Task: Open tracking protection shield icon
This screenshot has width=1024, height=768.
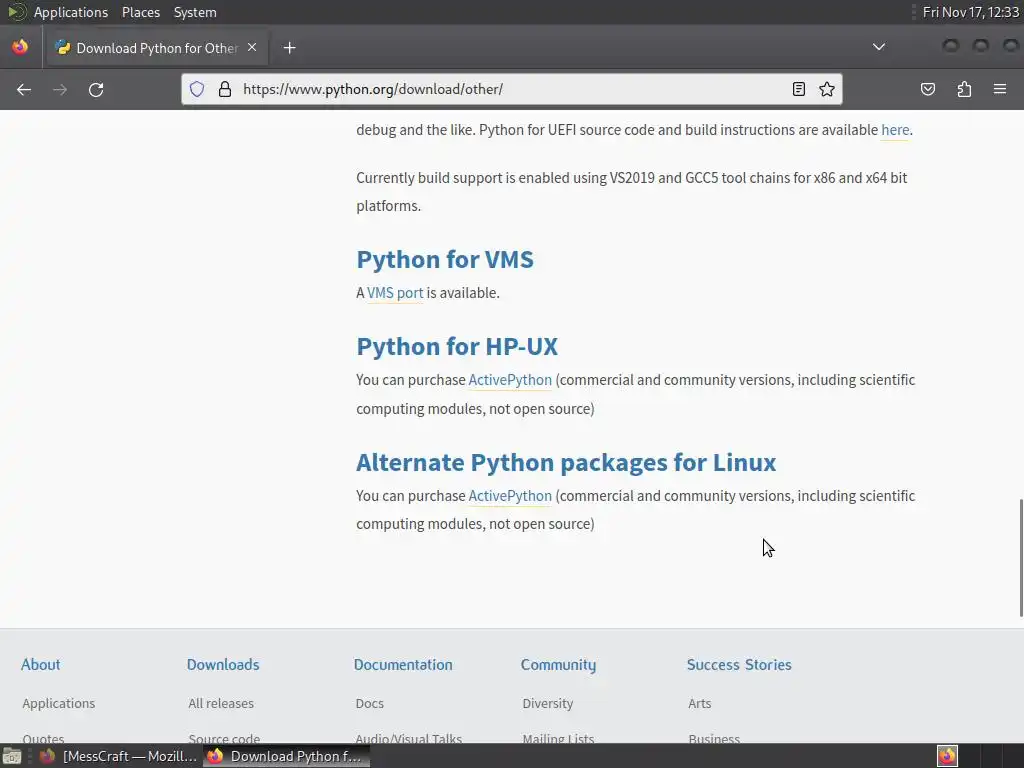Action: coord(197,89)
